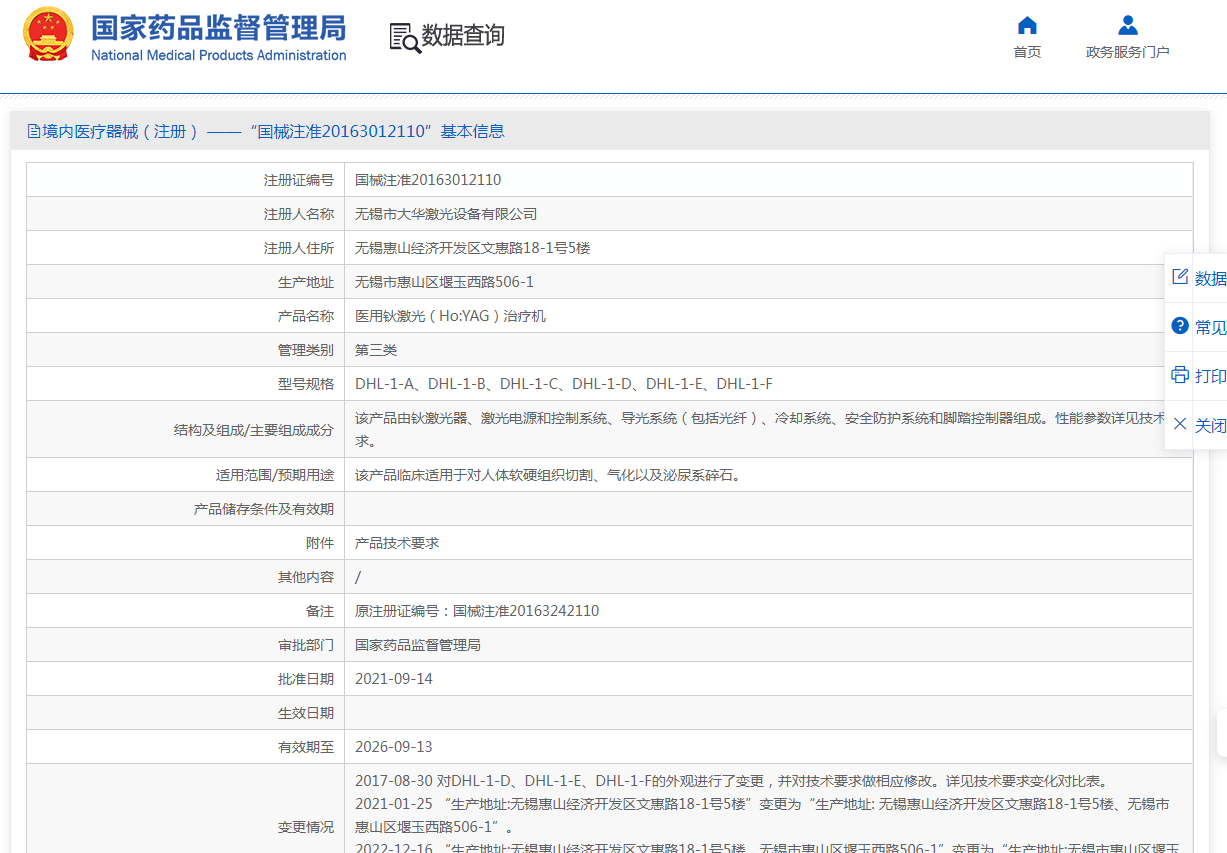Screen dimensions: 1227x853
Task: Click attachment value 产品技术要求
Action: 397,543
